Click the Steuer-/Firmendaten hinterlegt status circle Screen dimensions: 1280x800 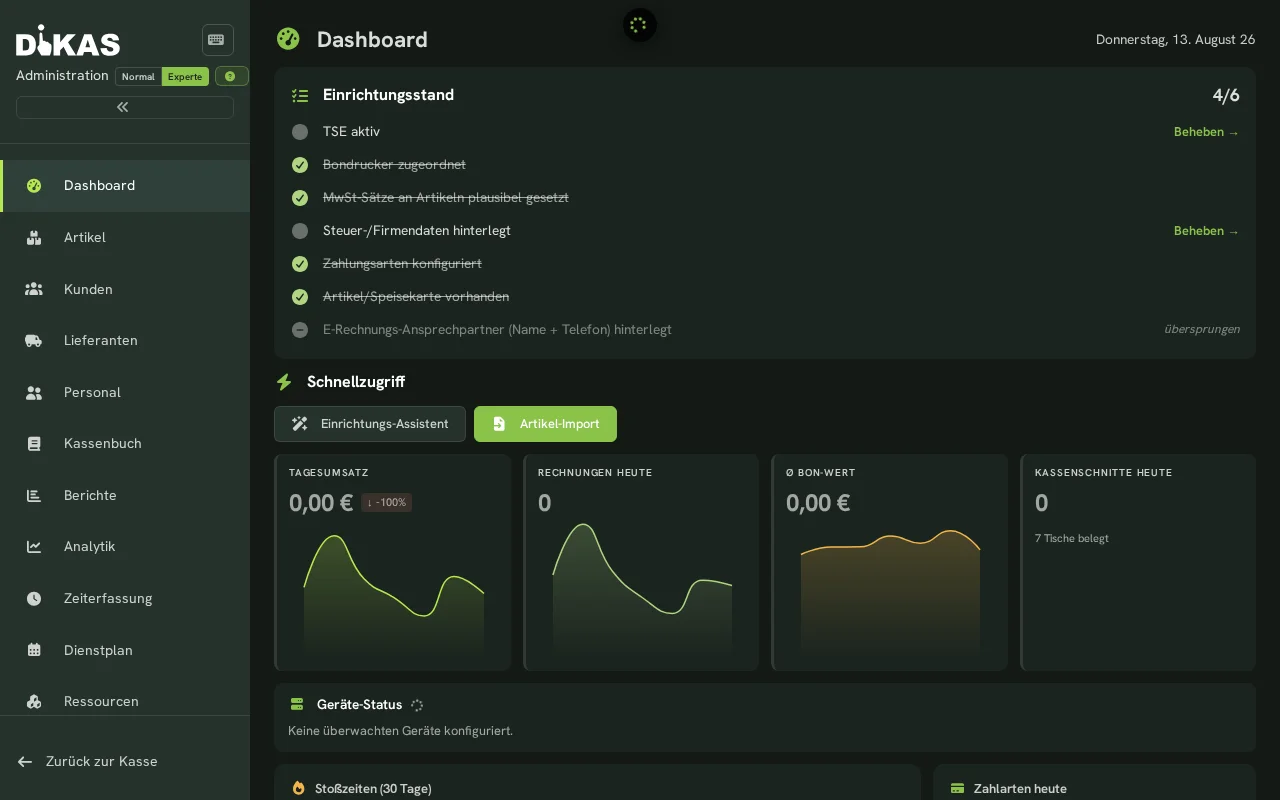point(300,231)
